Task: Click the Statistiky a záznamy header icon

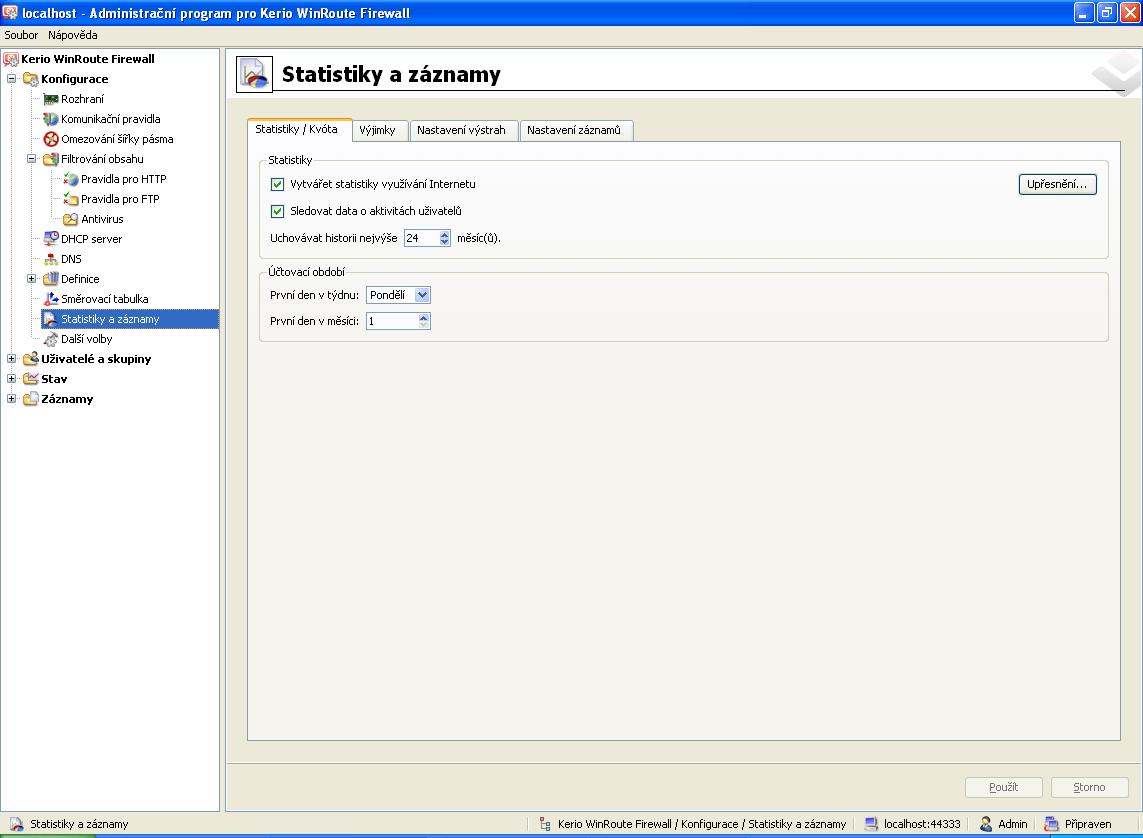Action: click(x=254, y=74)
